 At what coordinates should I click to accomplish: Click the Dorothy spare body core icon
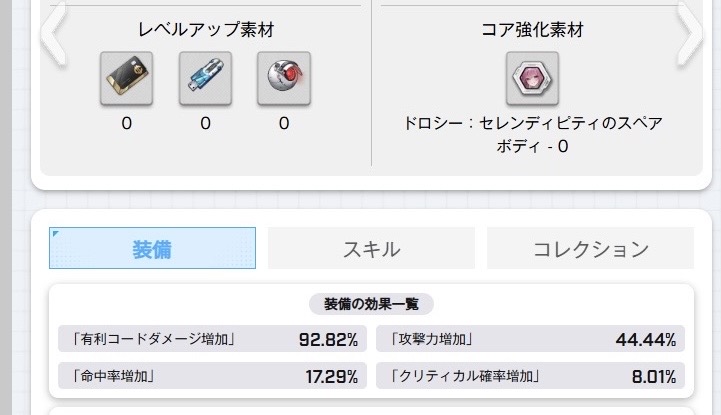tap(532, 78)
